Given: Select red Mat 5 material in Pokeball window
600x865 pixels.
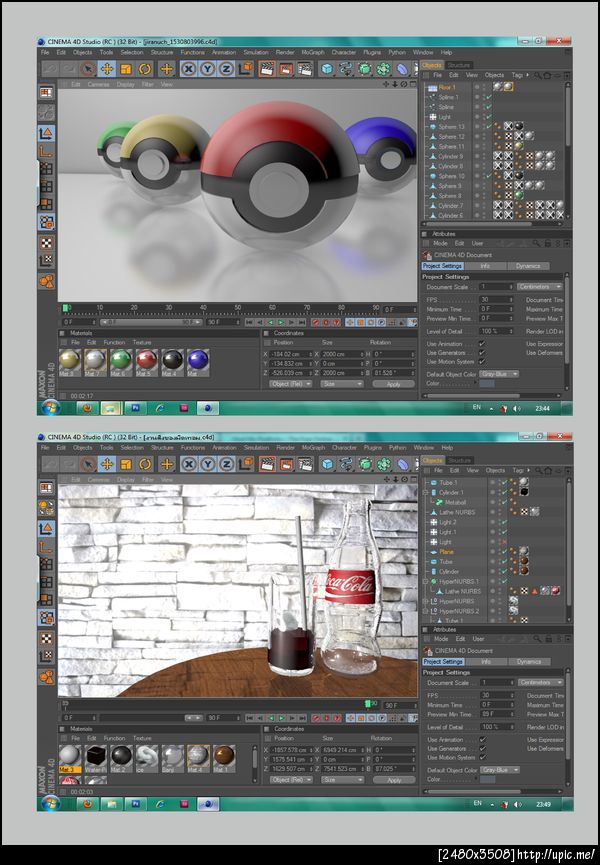Looking at the screenshot, I should click(147, 362).
